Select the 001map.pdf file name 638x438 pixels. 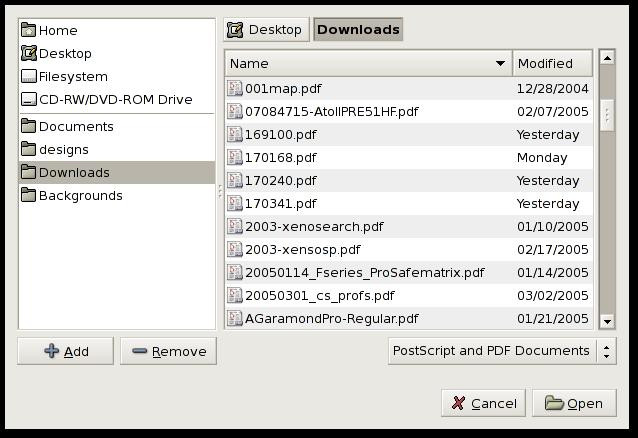[x=283, y=89]
